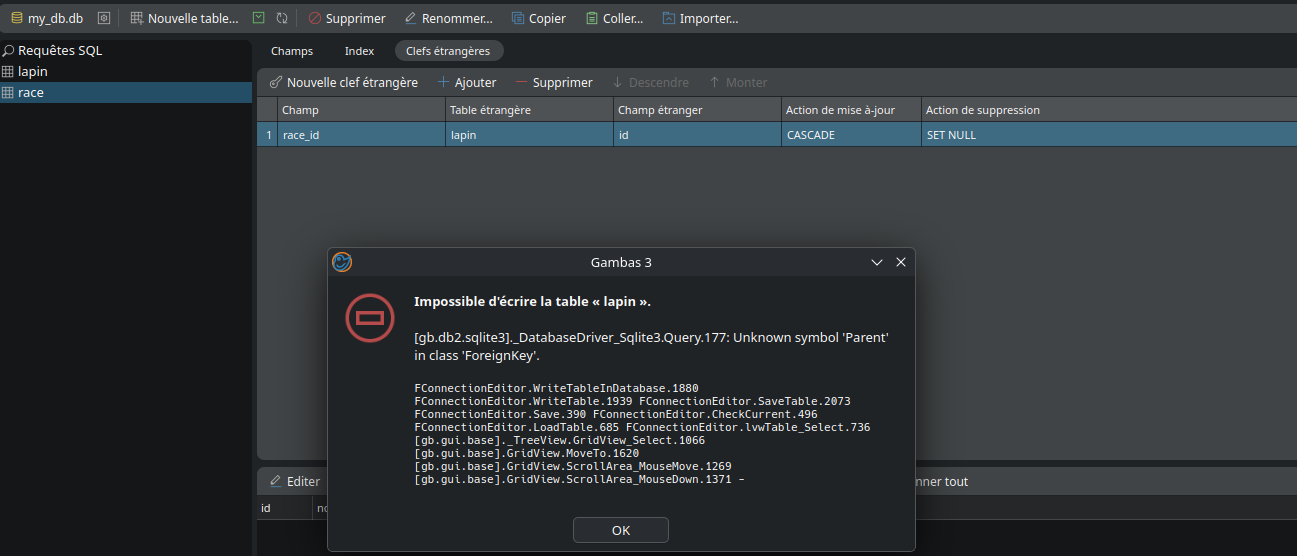This screenshot has height=556, width=1297.
Task: Switch to the Champs tab
Action: [x=292, y=51]
